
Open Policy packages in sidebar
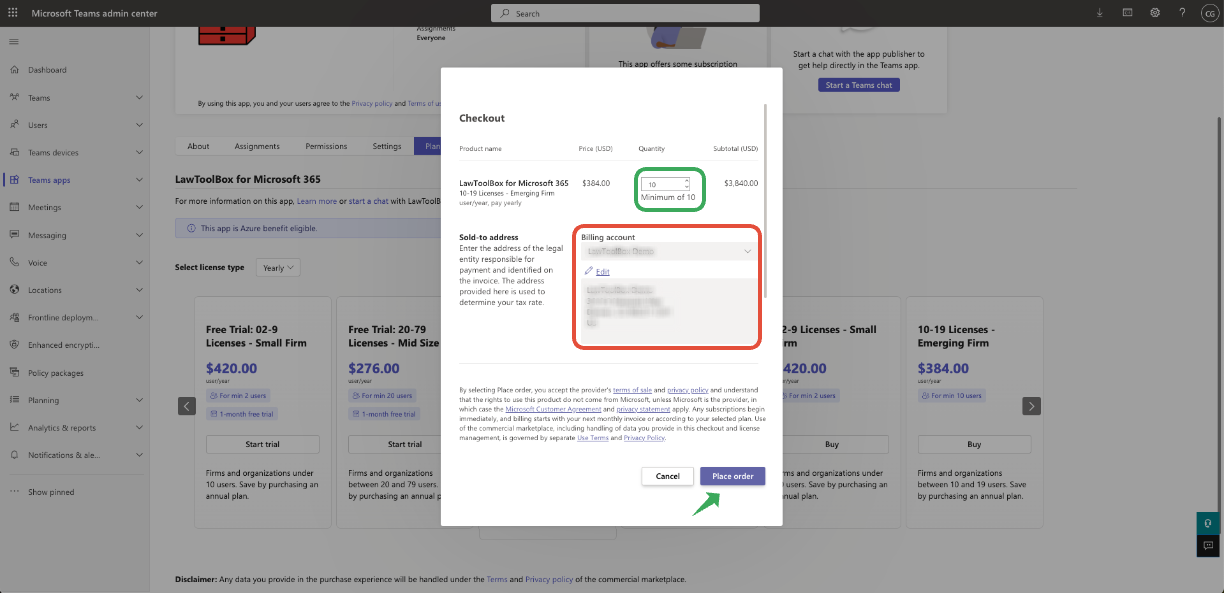[56, 373]
